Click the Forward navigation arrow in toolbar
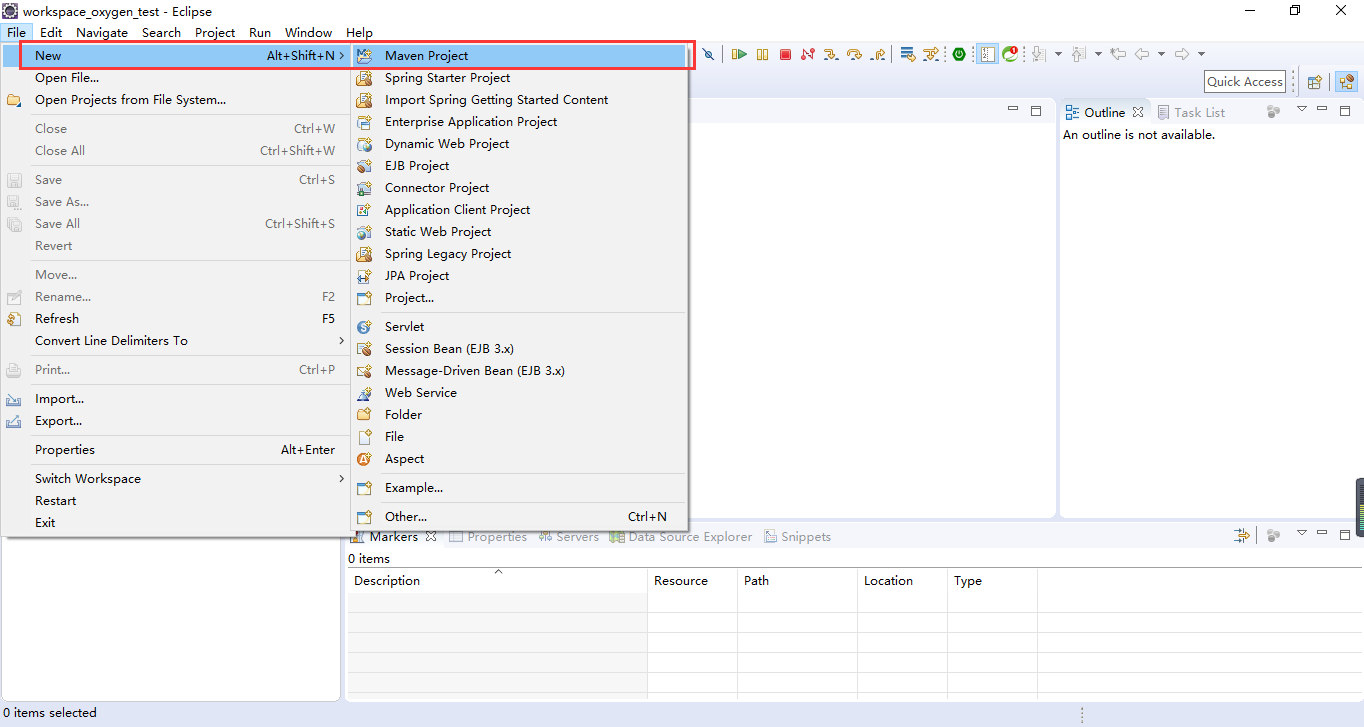 pyautogui.click(x=1182, y=54)
